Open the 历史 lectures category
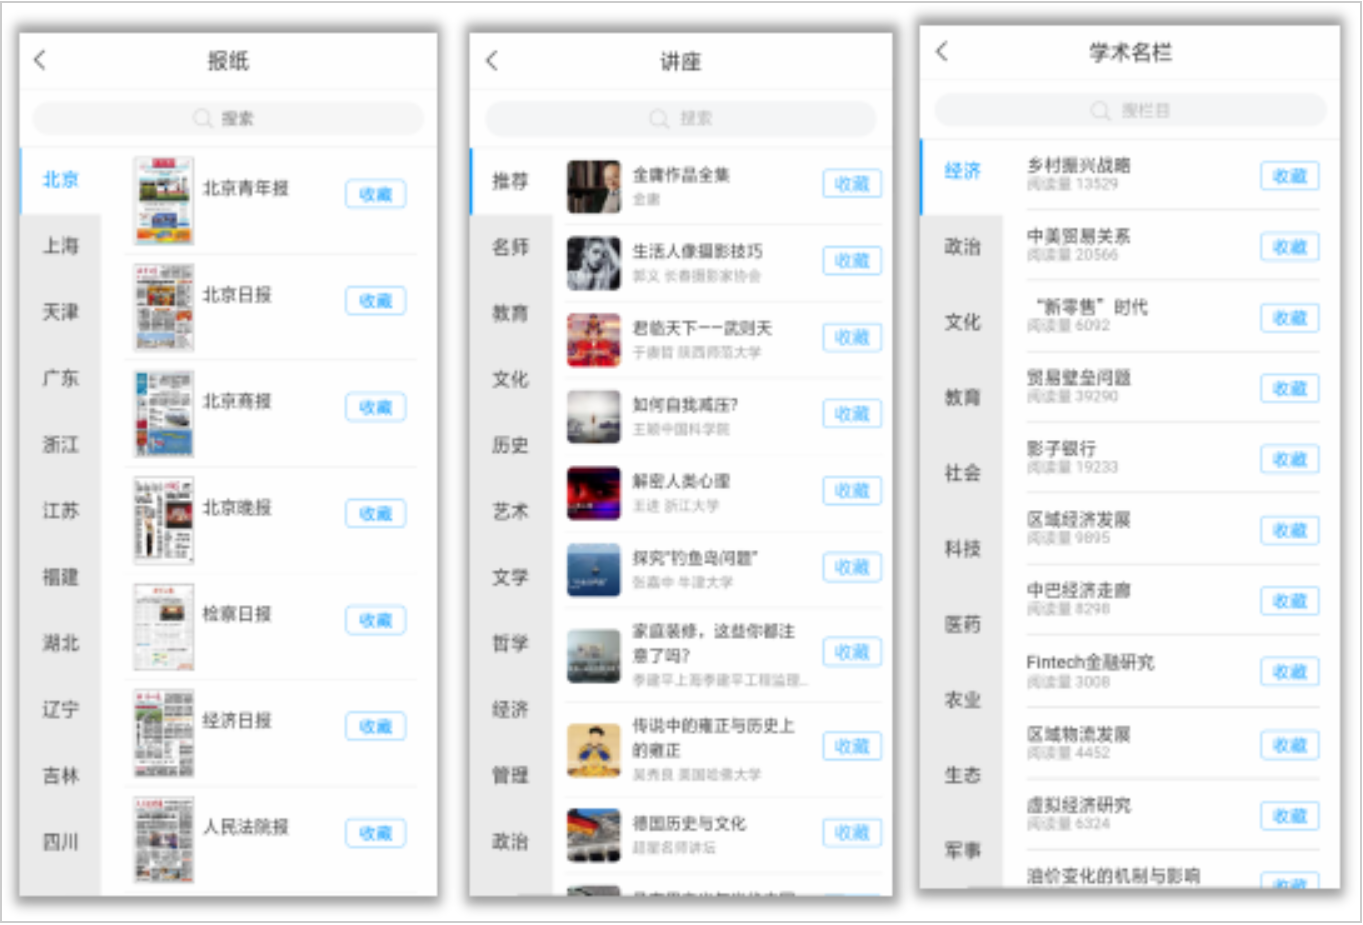Image resolution: width=1363 pixels, height=925 pixels. click(x=510, y=445)
